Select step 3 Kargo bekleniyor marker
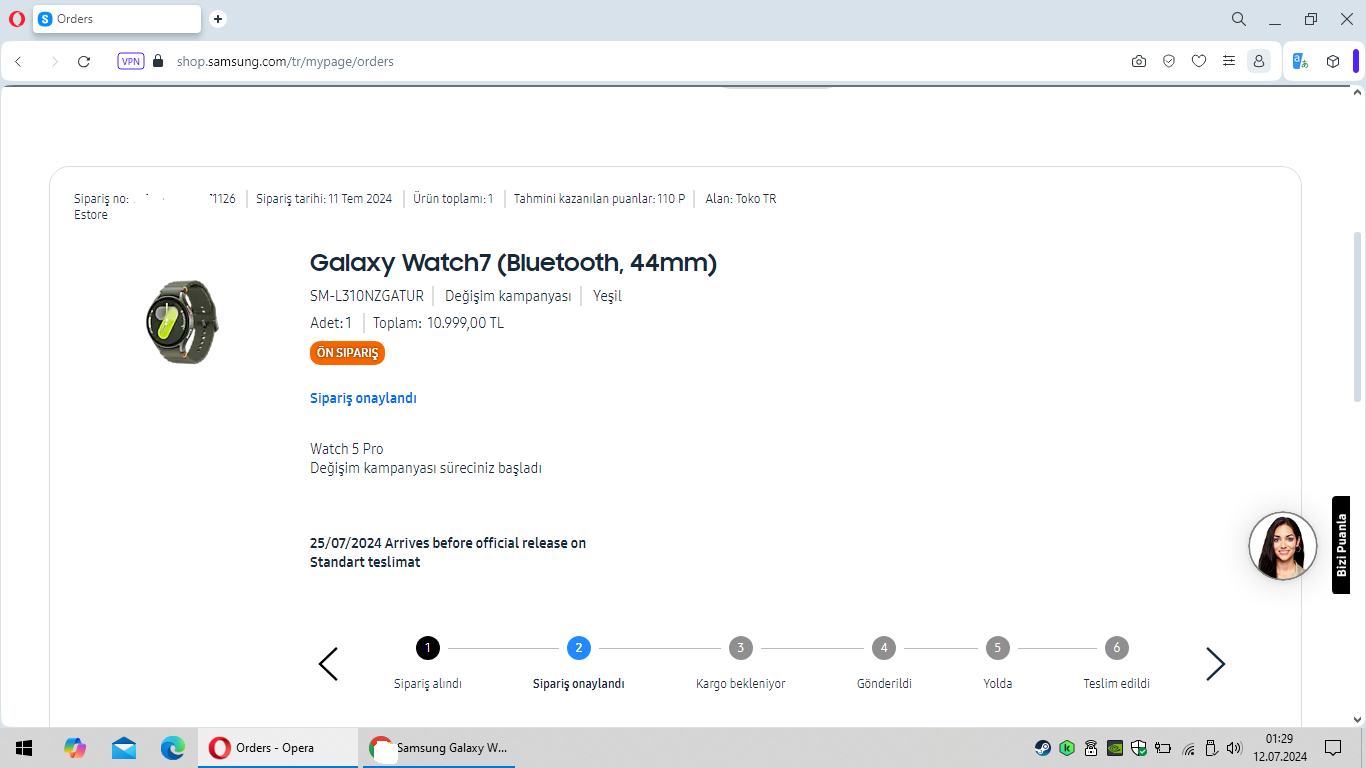The width and height of the screenshot is (1366, 768). 740,648
